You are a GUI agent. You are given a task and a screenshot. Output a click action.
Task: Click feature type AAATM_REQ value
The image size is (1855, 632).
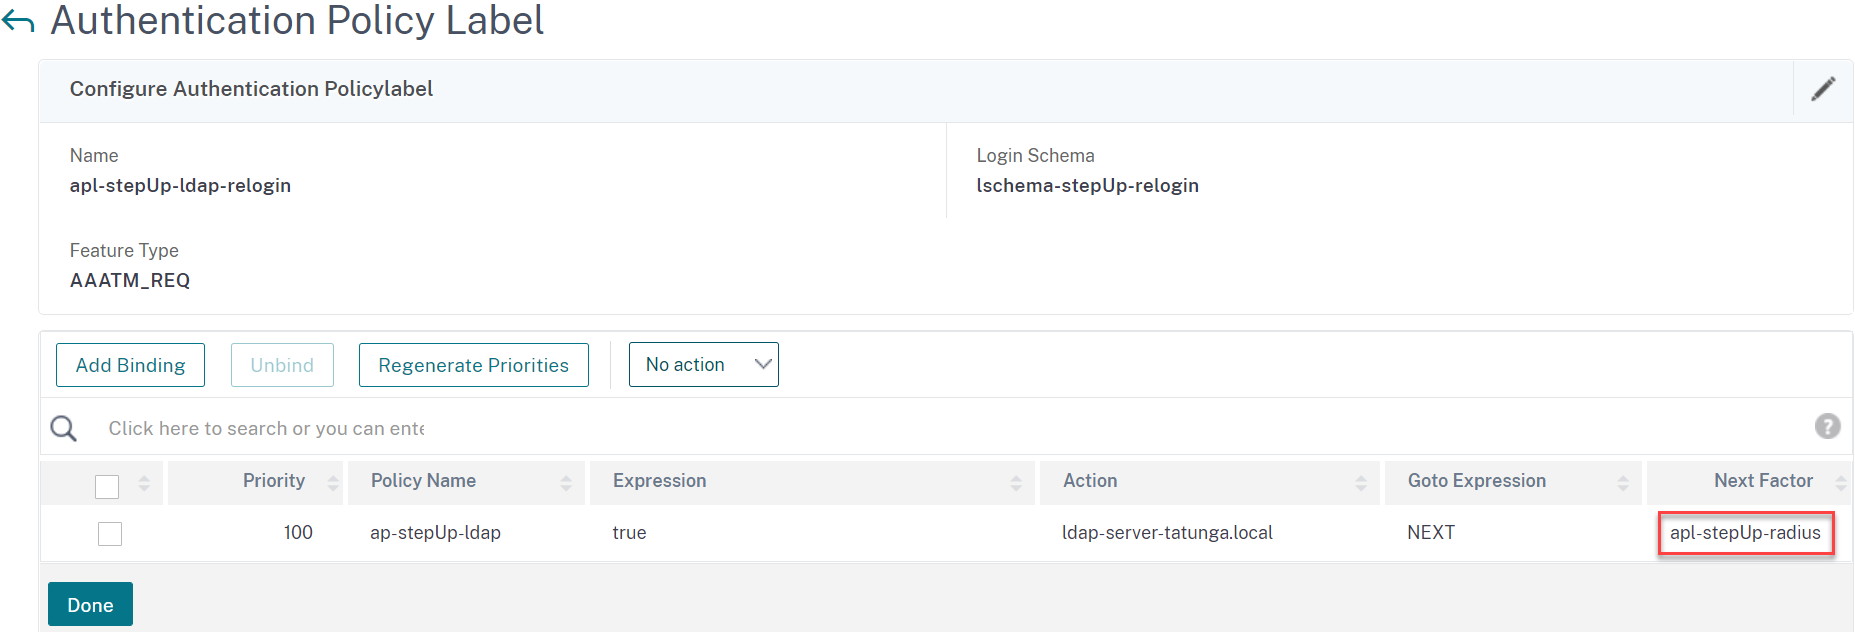[x=130, y=281]
